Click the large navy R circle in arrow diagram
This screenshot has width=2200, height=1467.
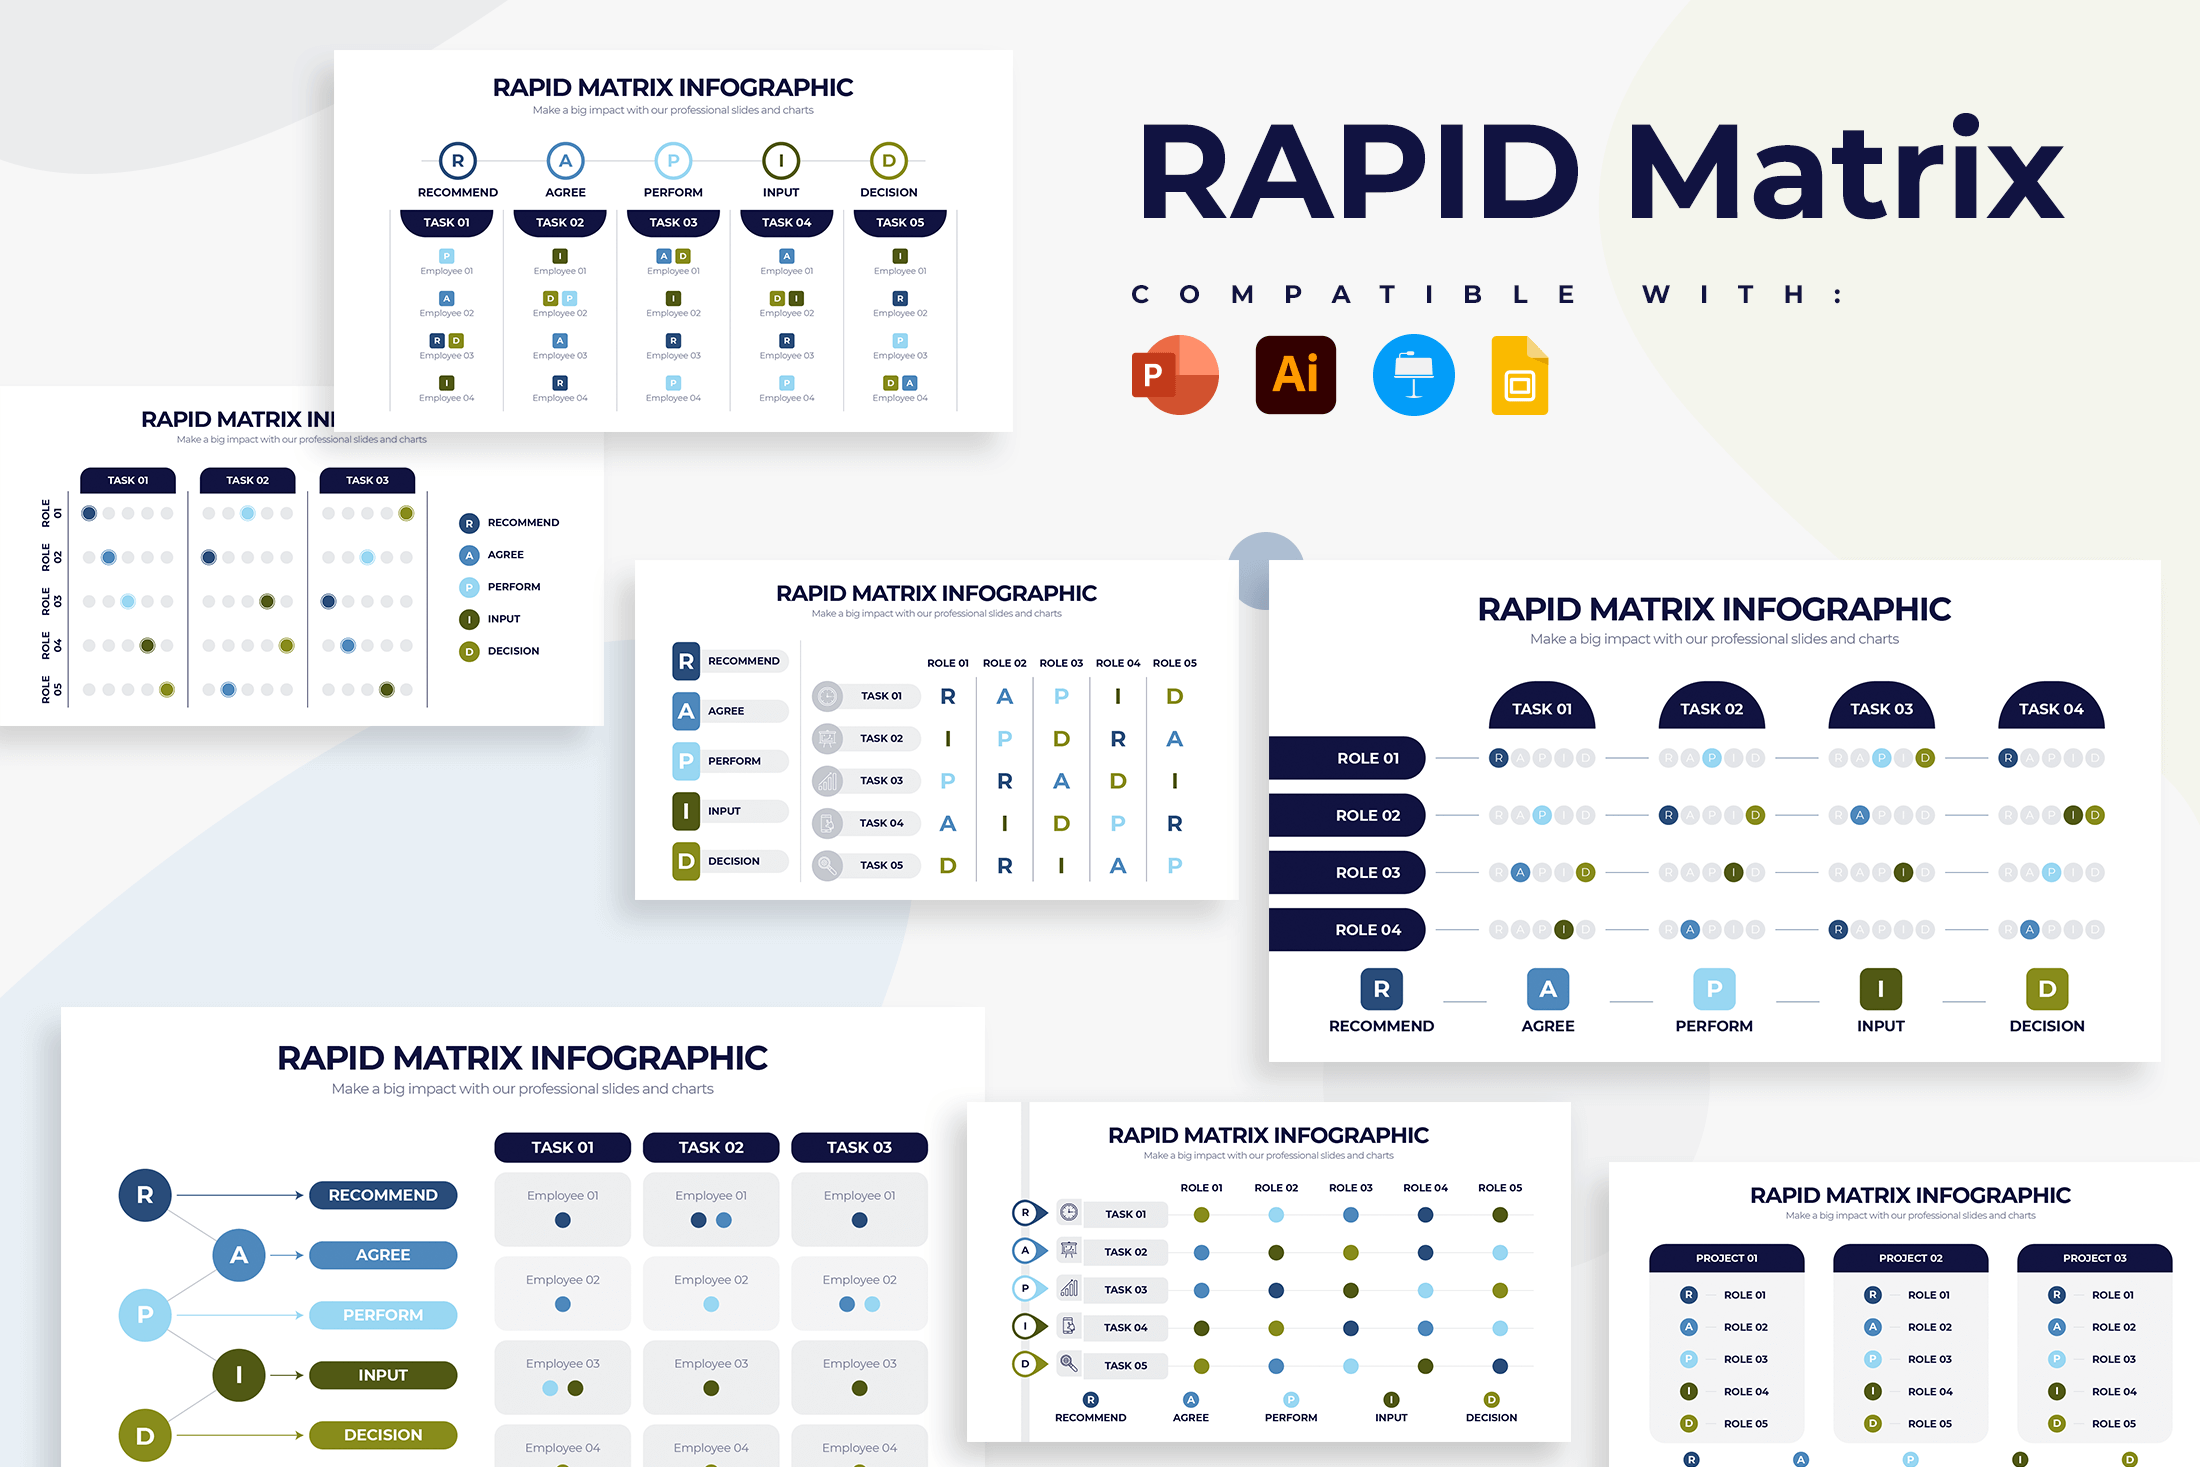tap(145, 1195)
